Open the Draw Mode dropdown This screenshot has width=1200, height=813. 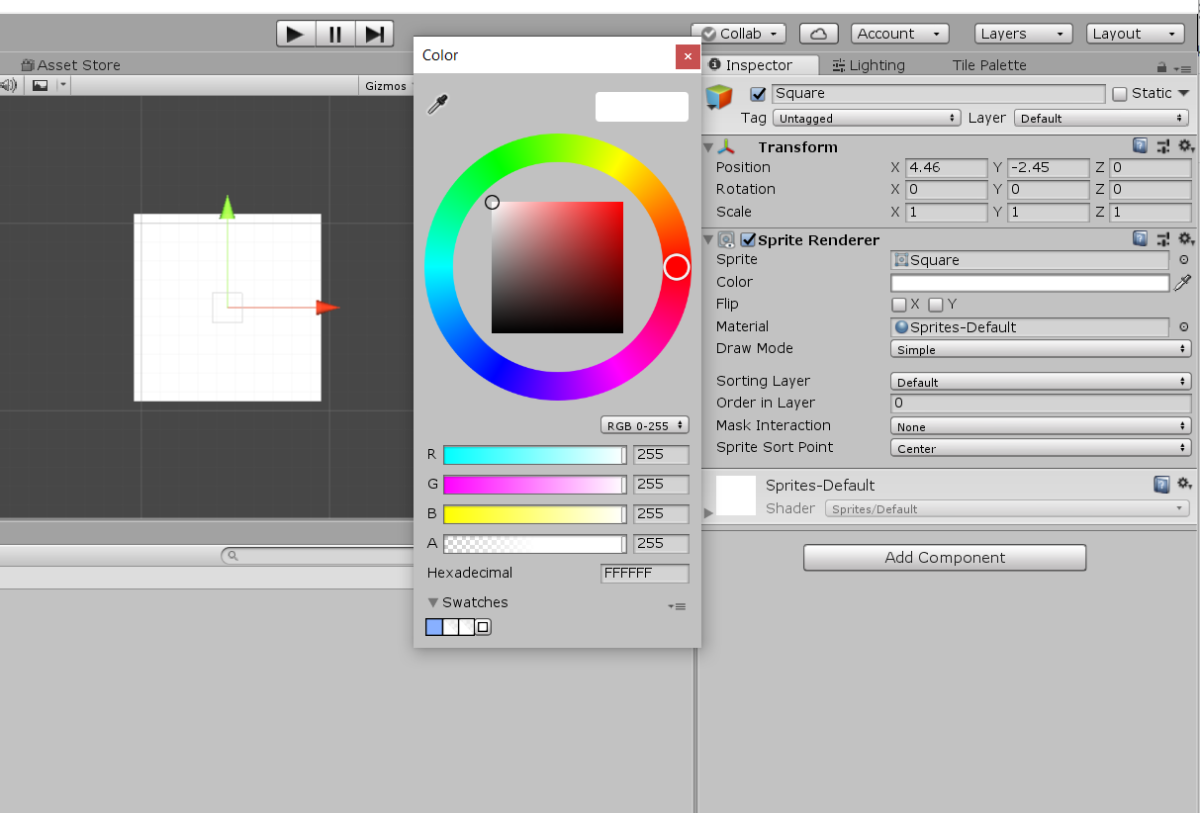[1040, 349]
